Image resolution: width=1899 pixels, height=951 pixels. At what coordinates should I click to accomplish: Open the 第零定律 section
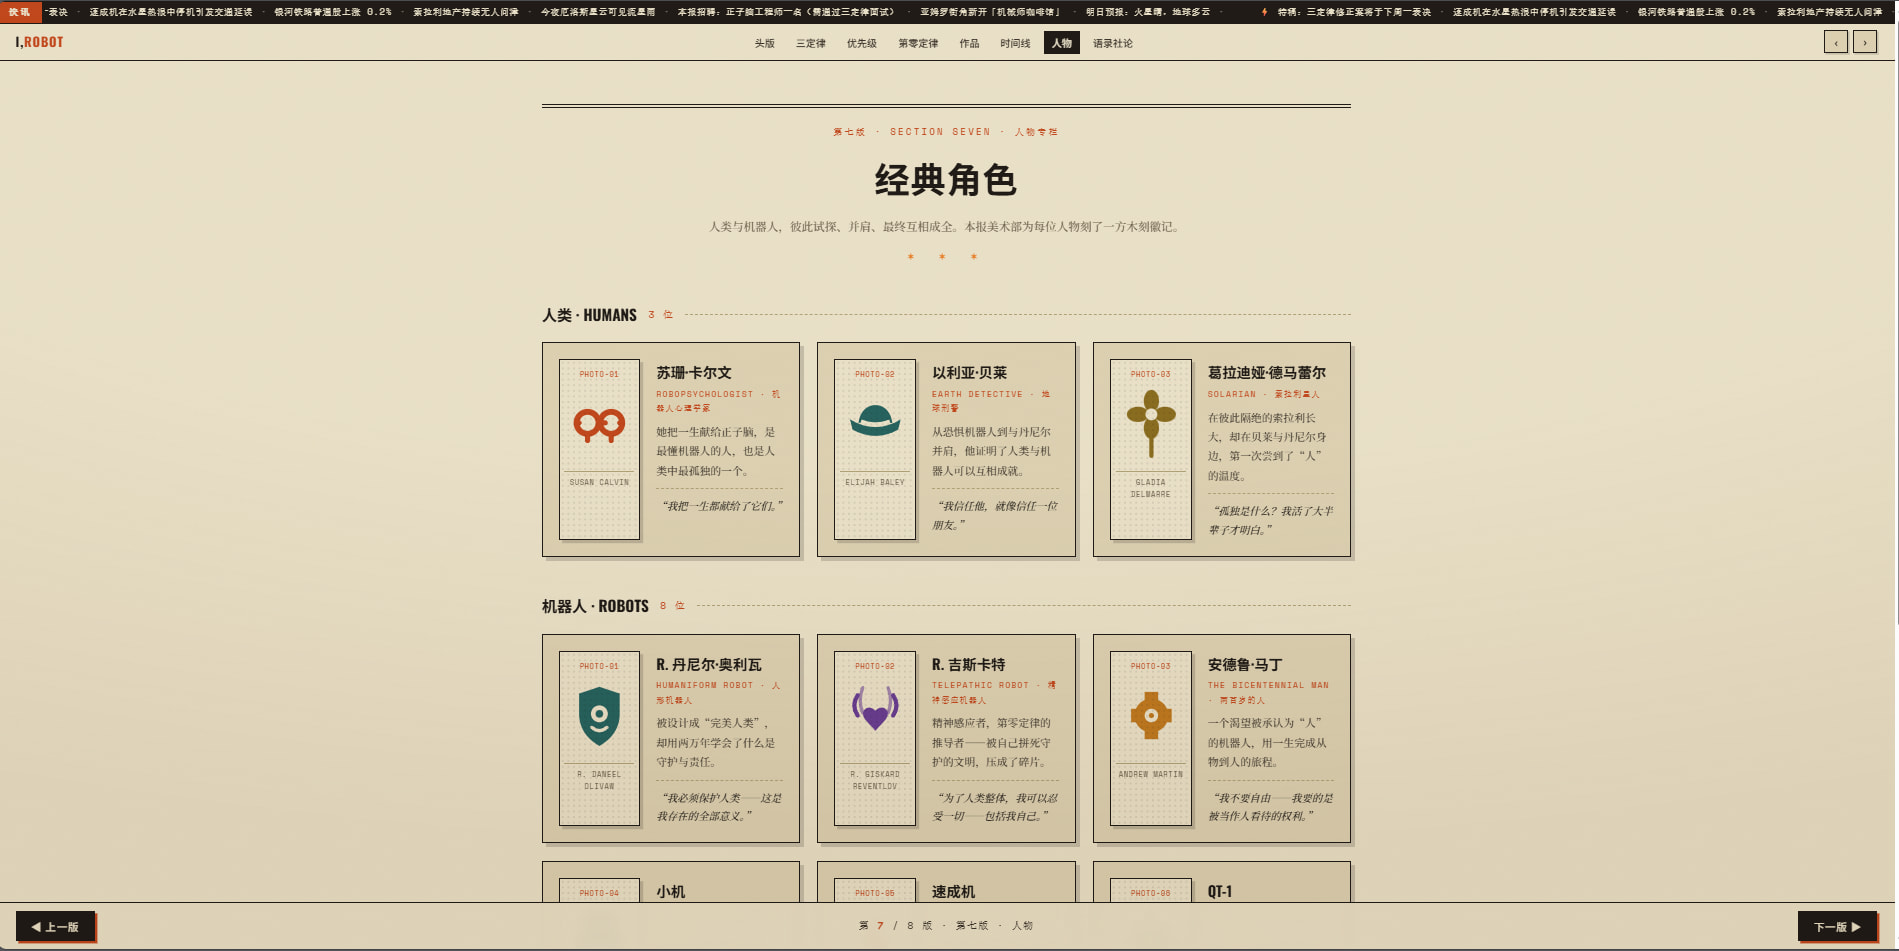918,43
